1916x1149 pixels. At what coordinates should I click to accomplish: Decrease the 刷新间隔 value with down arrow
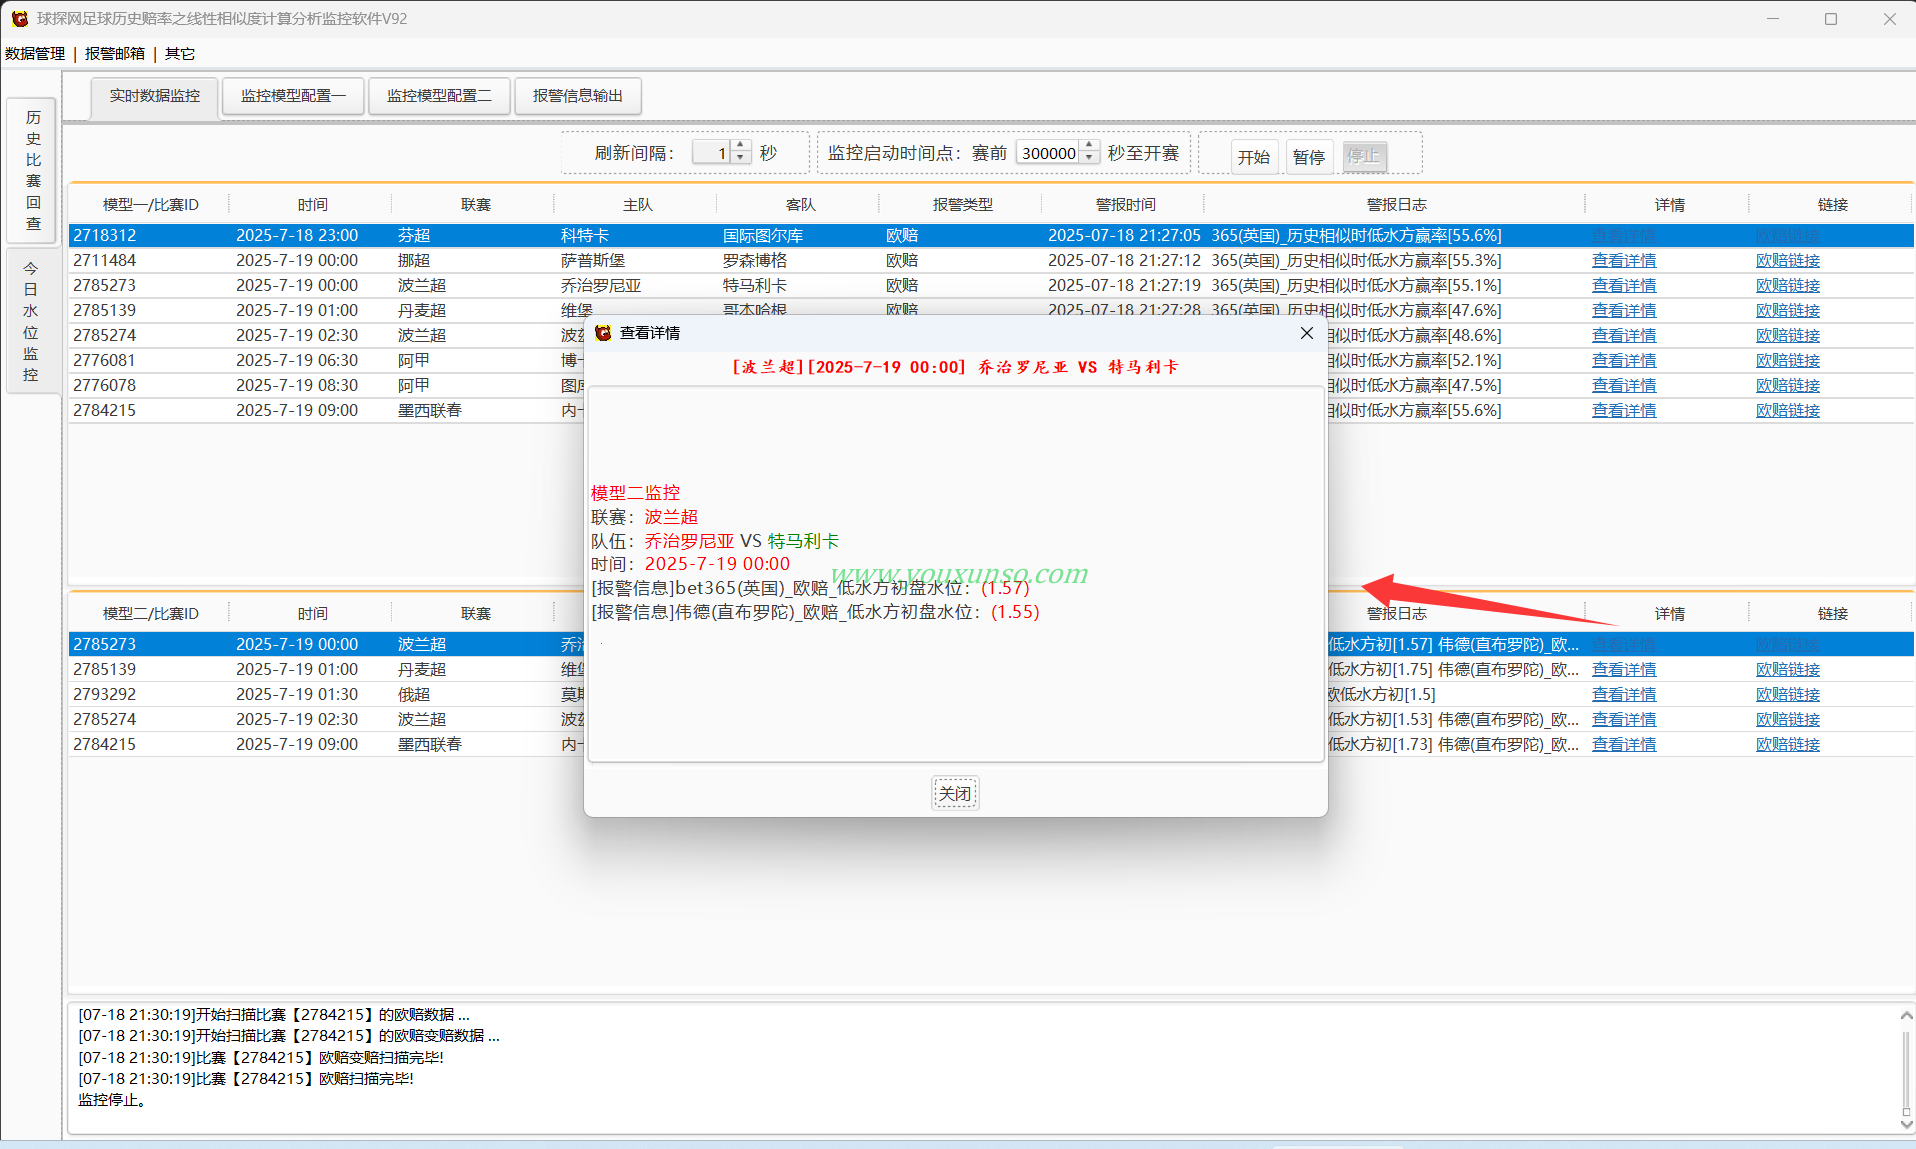click(x=741, y=159)
